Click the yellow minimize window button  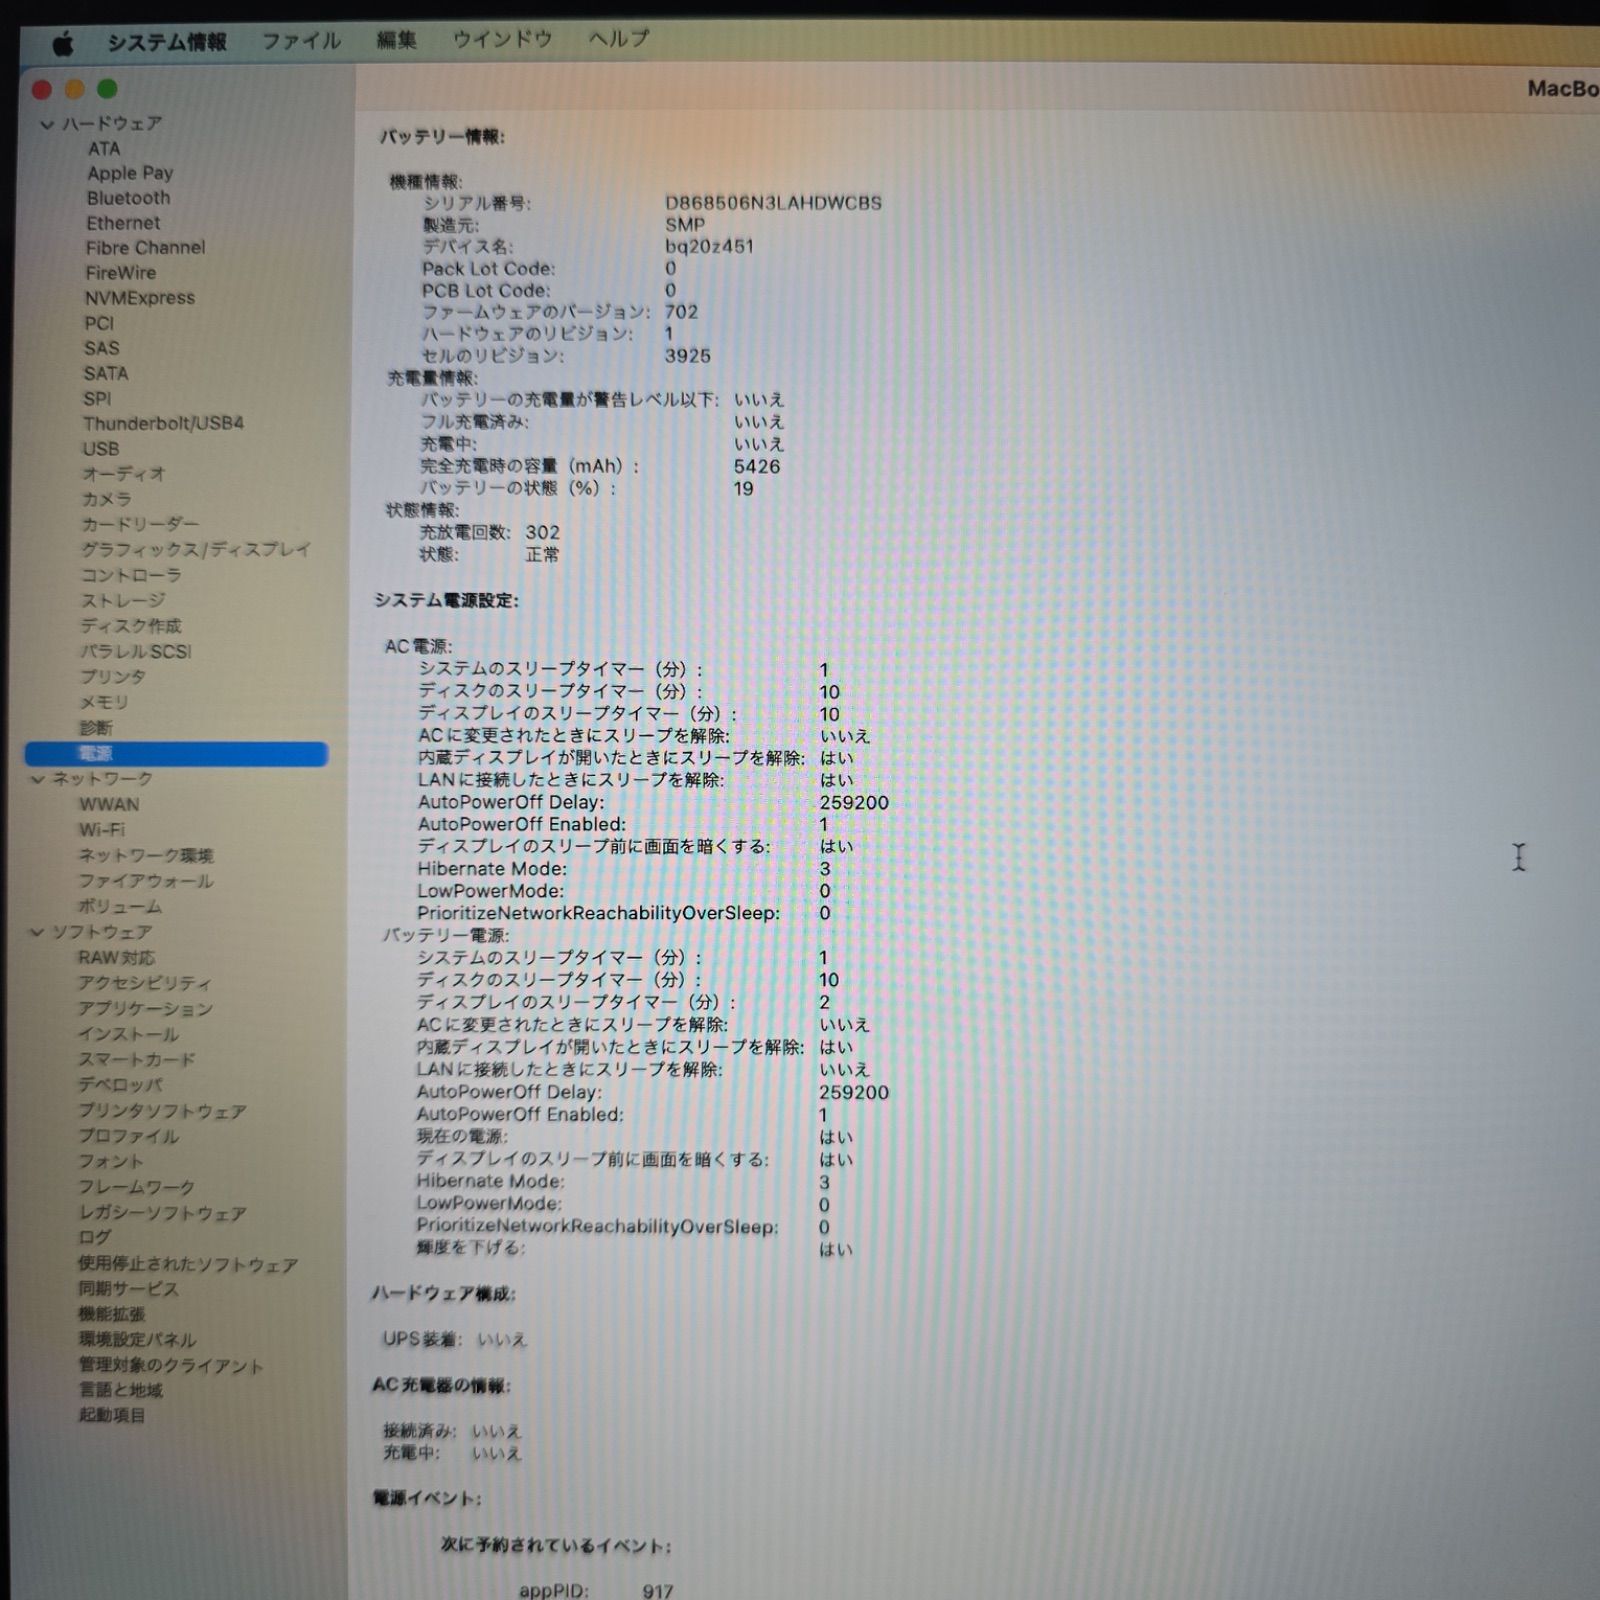[x=75, y=90]
